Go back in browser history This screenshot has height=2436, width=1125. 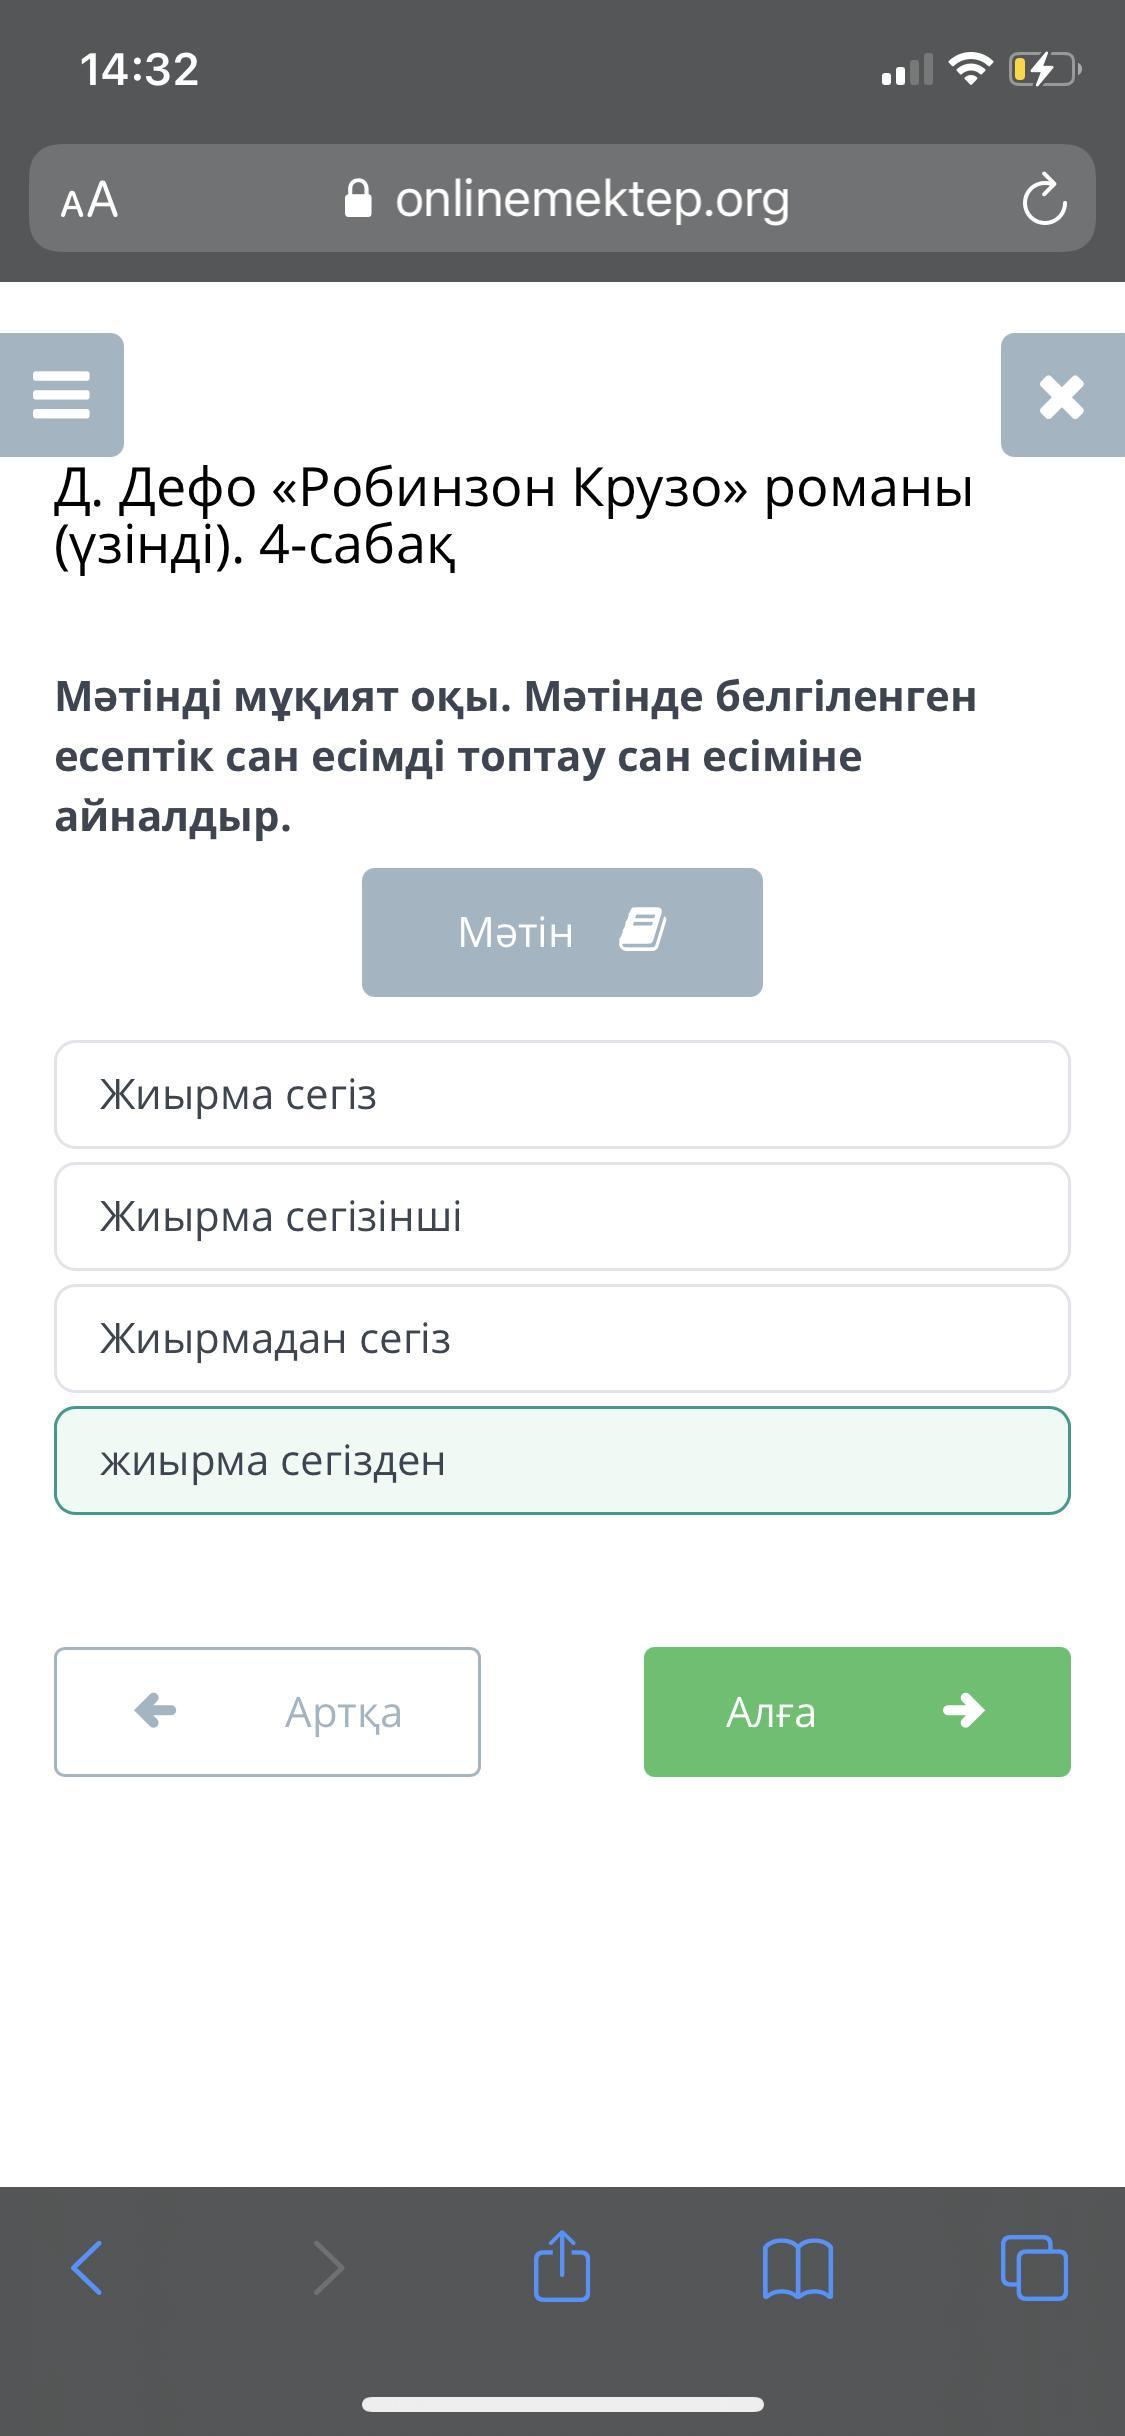[x=87, y=2266]
